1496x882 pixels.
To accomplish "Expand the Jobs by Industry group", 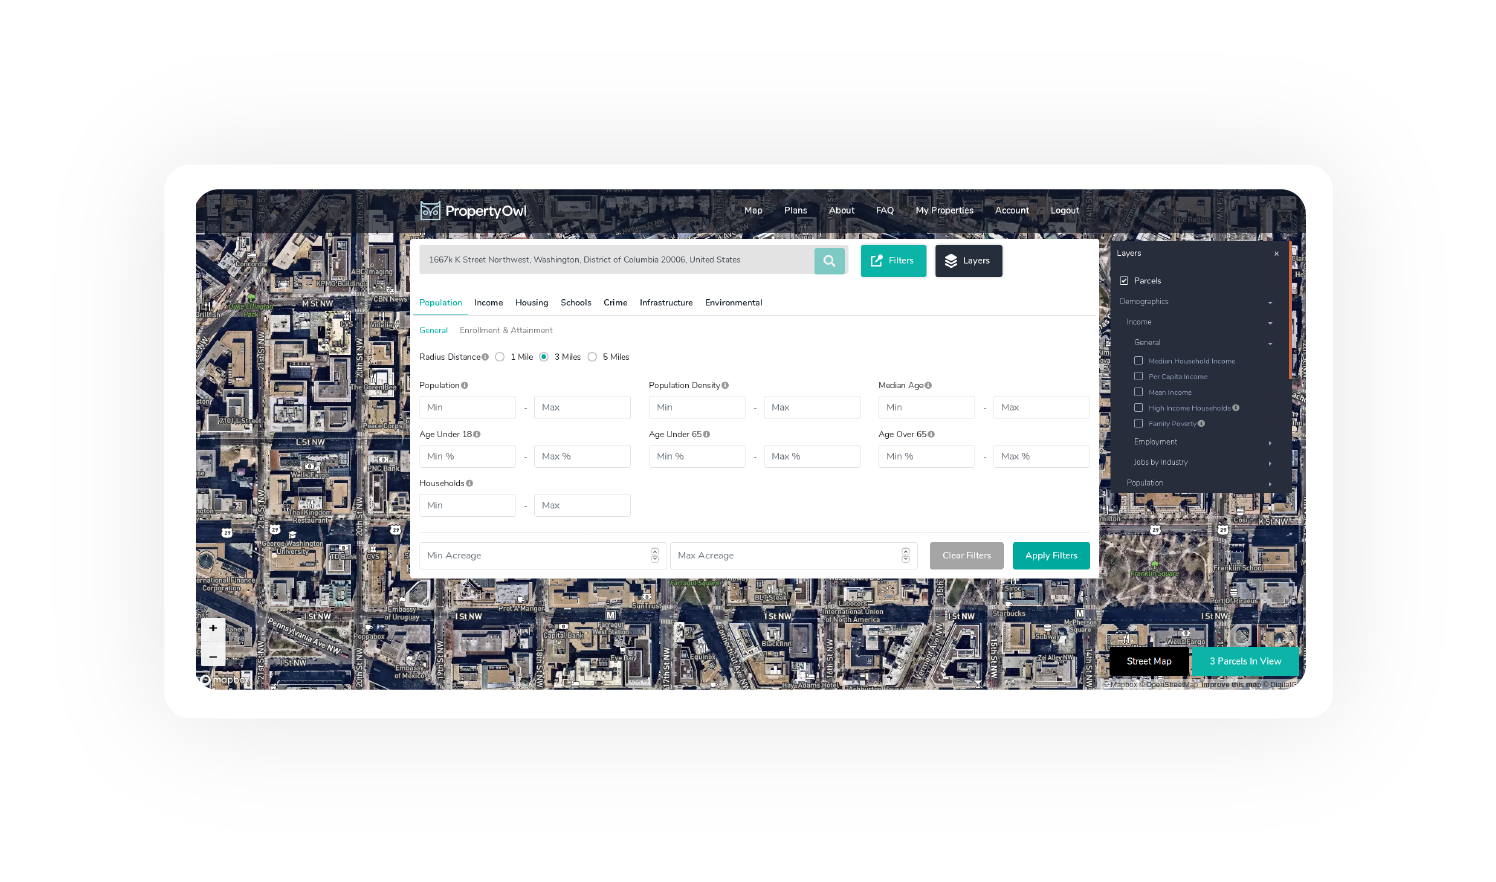I will click(1270, 463).
